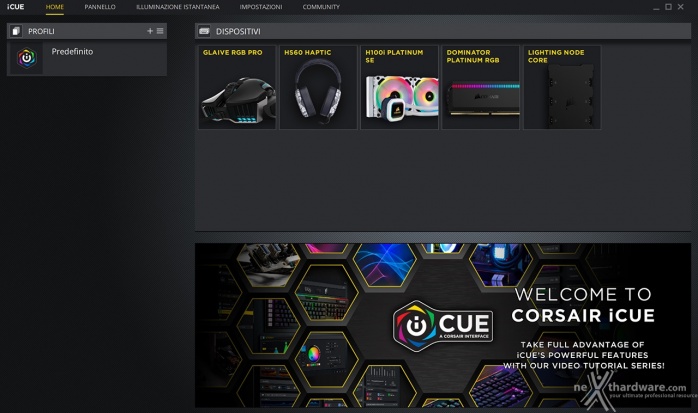
Task: Minimize the iCUE window
Action: click(x=656, y=7)
